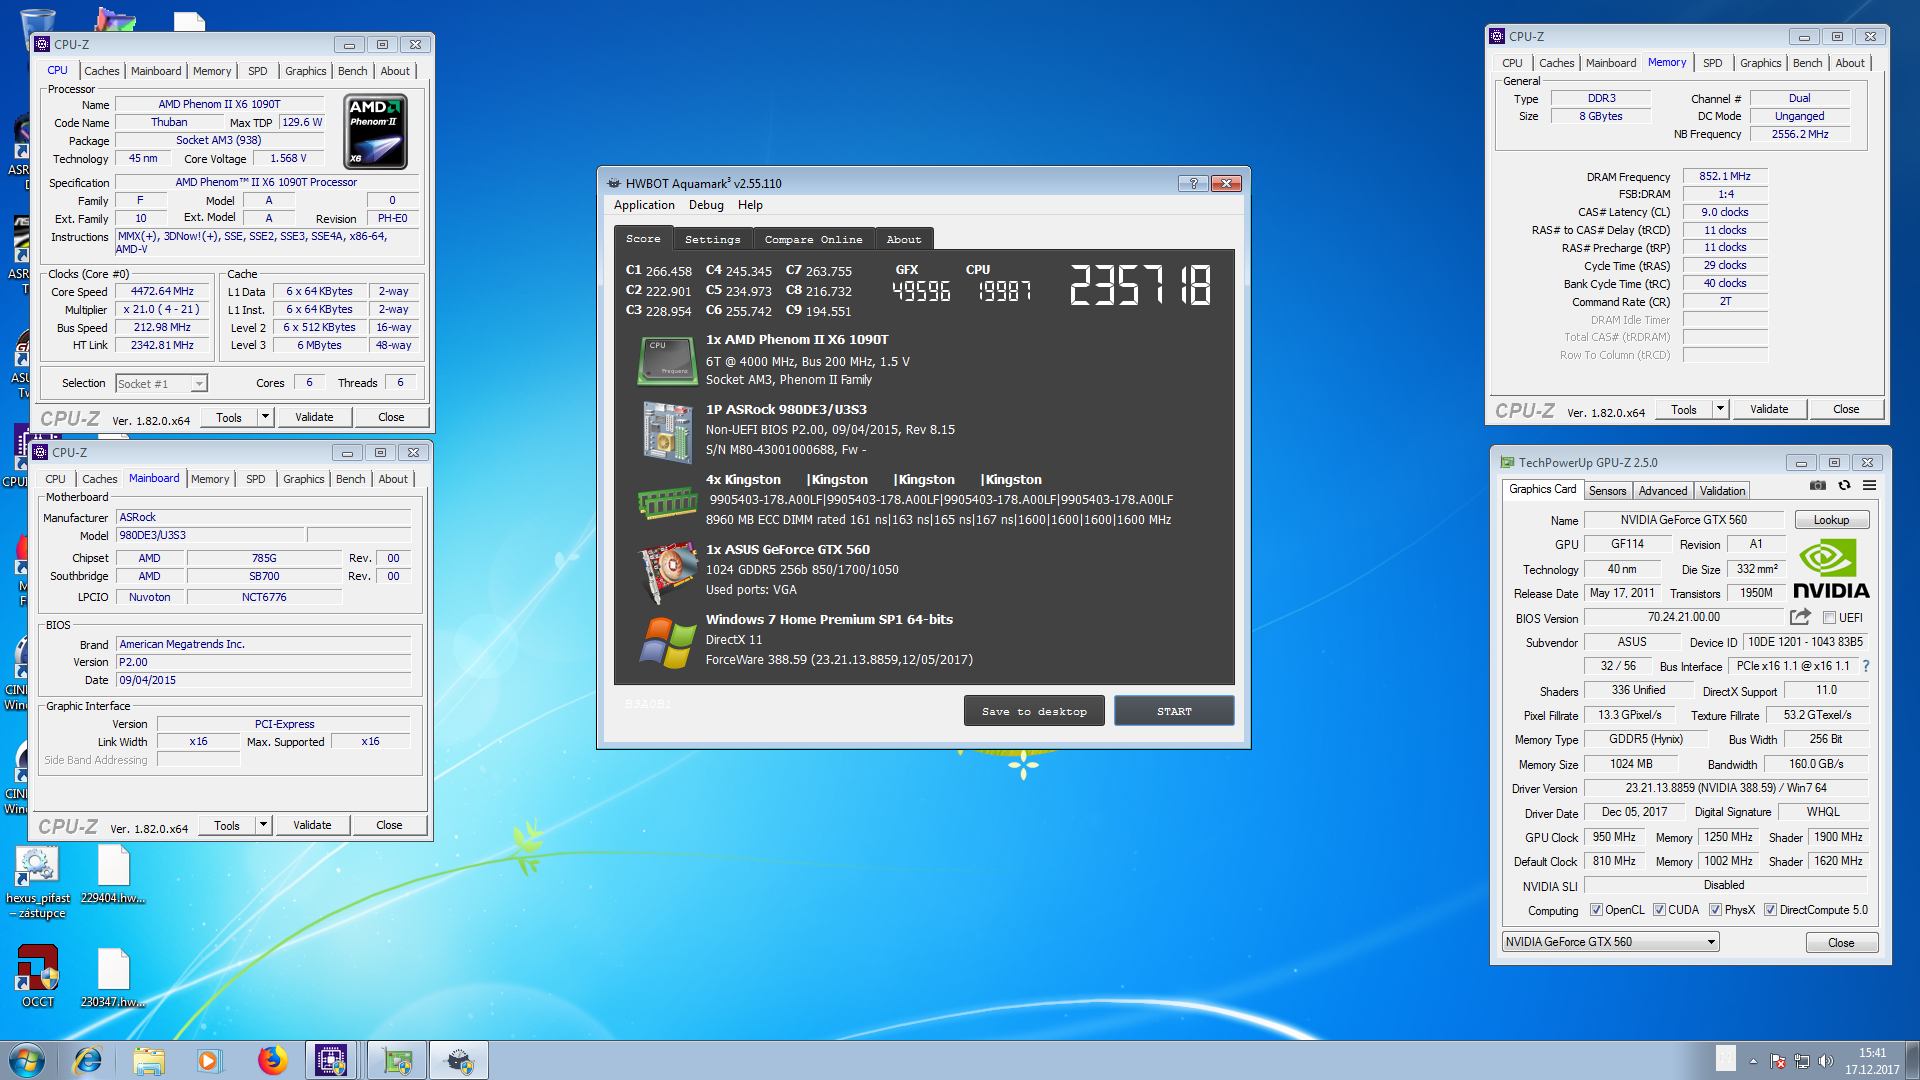The image size is (1920, 1080).
Task: Switch to CPU-Z via taskbar button
Action: point(331,1060)
